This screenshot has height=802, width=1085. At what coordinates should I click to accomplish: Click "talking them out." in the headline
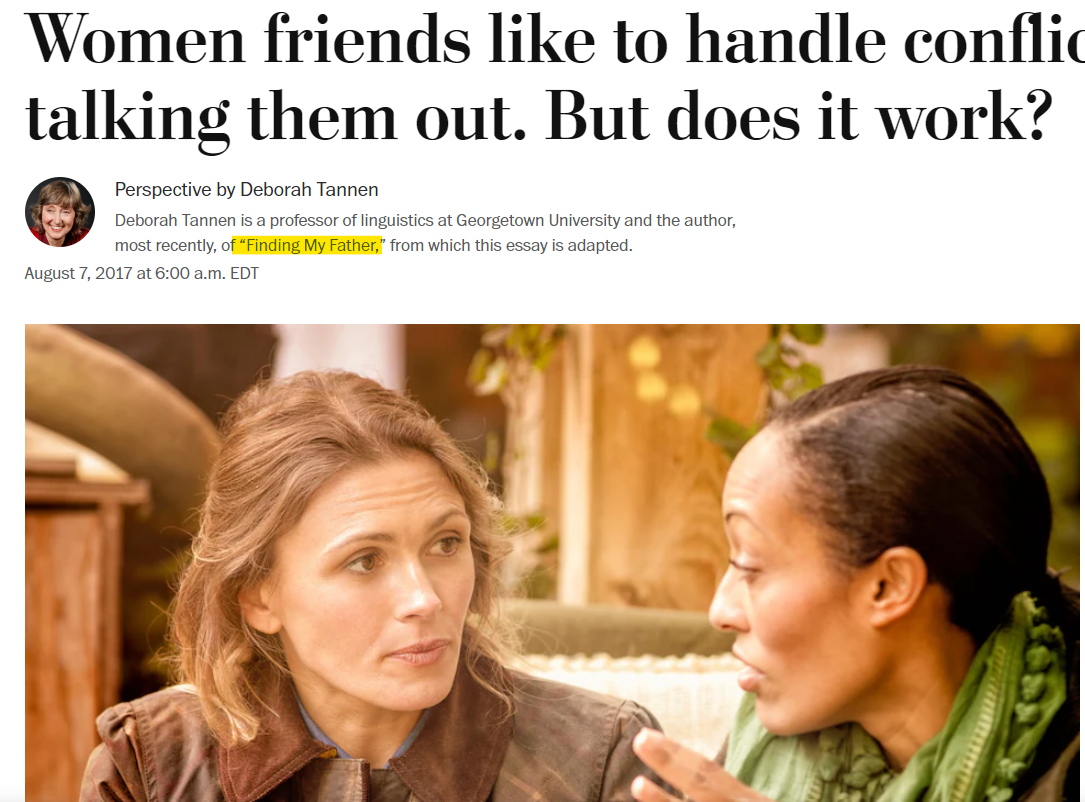(x=276, y=116)
